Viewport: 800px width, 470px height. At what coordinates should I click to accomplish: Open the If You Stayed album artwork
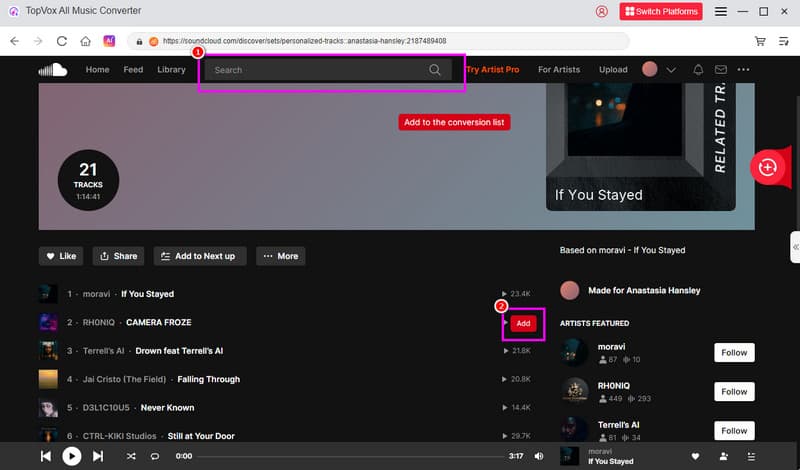pos(640,147)
